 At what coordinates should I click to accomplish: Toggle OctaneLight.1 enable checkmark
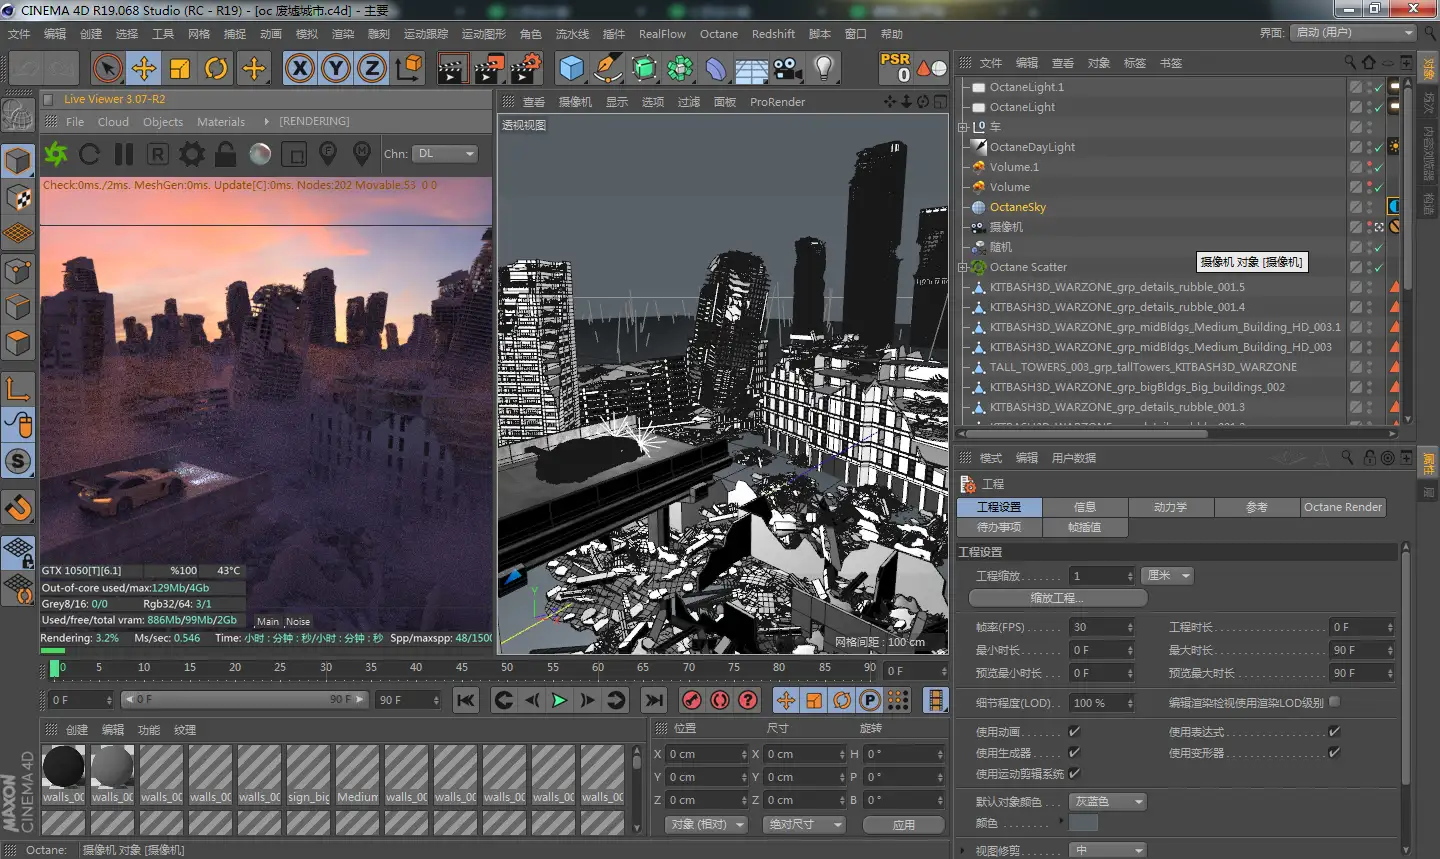(1379, 87)
